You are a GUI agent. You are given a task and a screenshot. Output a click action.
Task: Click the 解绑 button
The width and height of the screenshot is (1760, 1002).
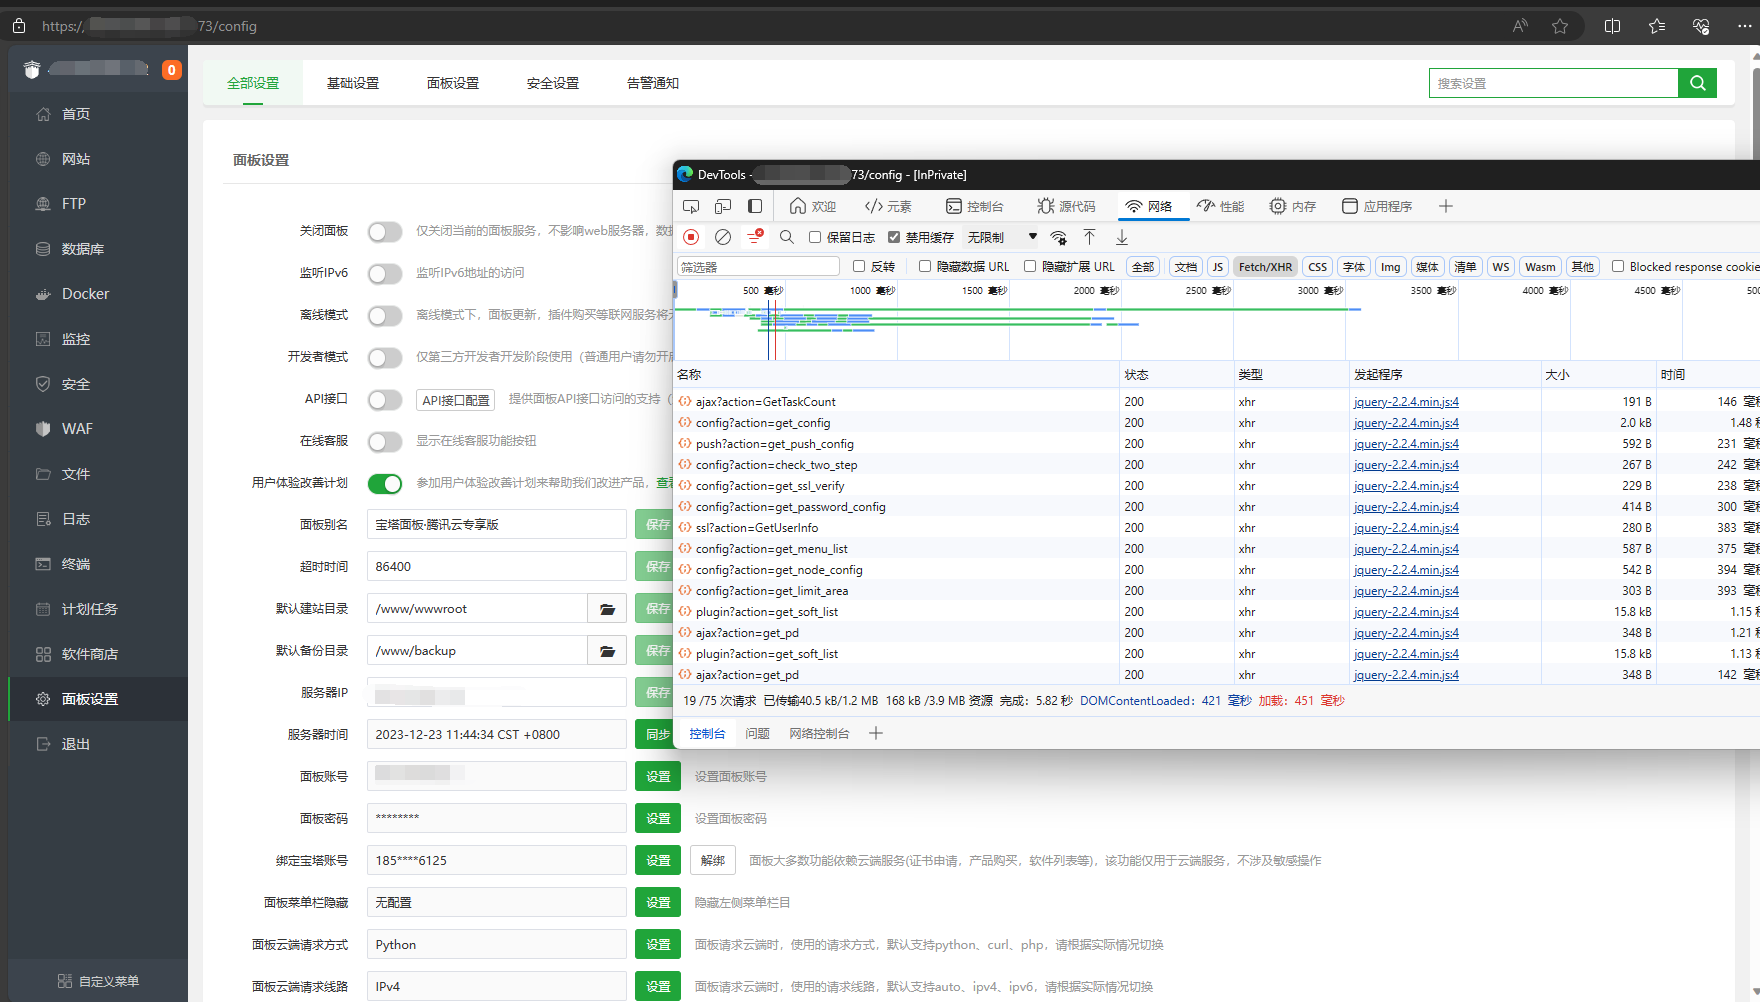(x=713, y=860)
